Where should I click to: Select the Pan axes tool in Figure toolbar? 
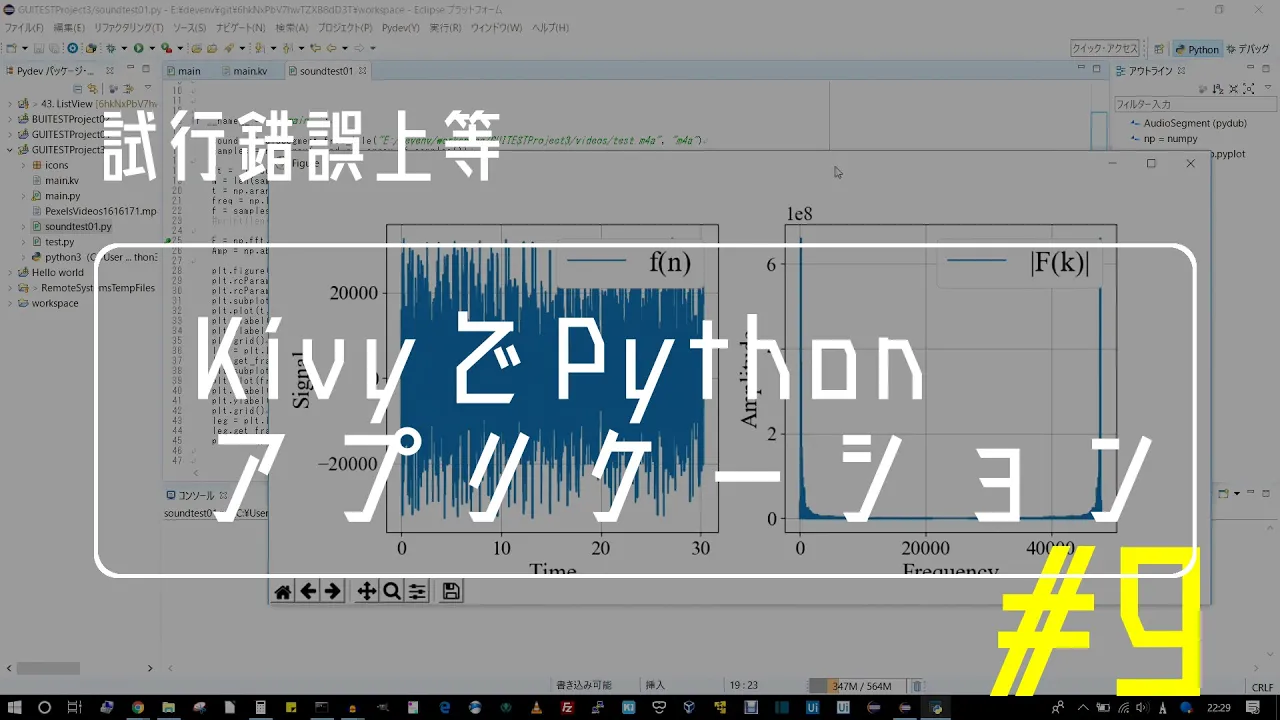(367, 592)
